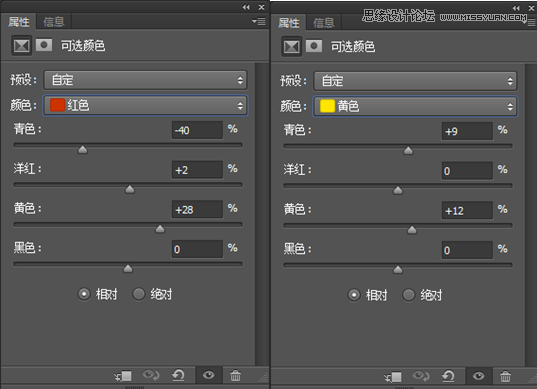The width and height of the screenshot is (537, 389).
Task: Open 预设 dropdown in left panel
Action: (145, 80)
